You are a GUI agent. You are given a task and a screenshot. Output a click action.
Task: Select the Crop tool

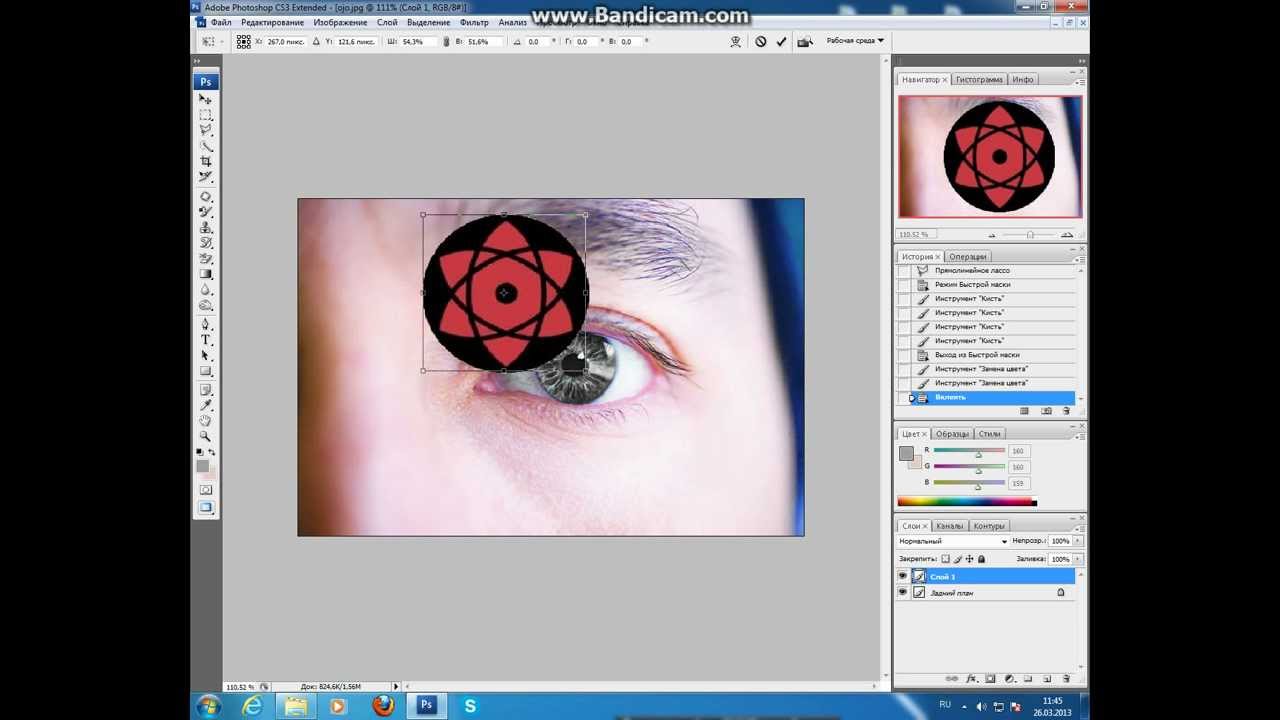click(x=206, y=161)
